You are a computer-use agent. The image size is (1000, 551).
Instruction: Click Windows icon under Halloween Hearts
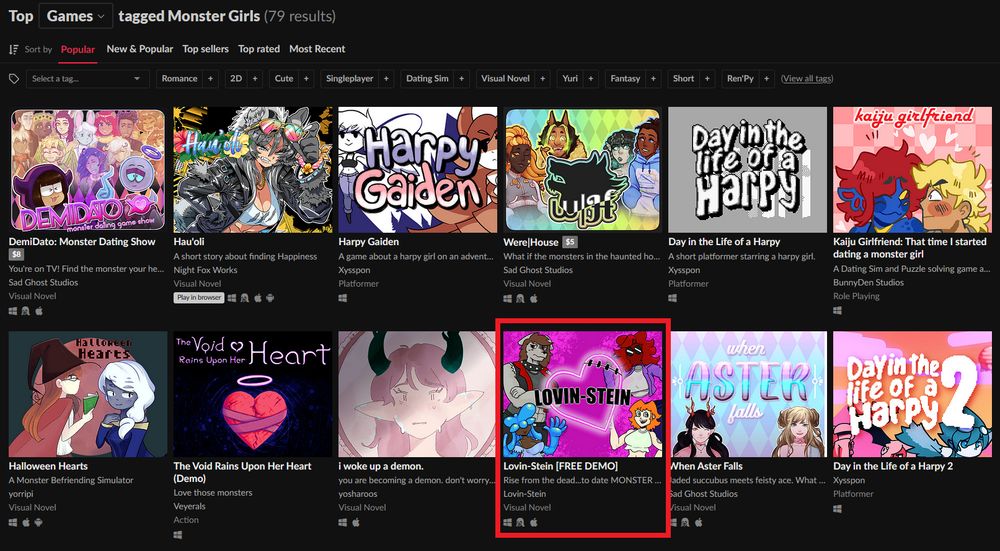tap(13, 522)
